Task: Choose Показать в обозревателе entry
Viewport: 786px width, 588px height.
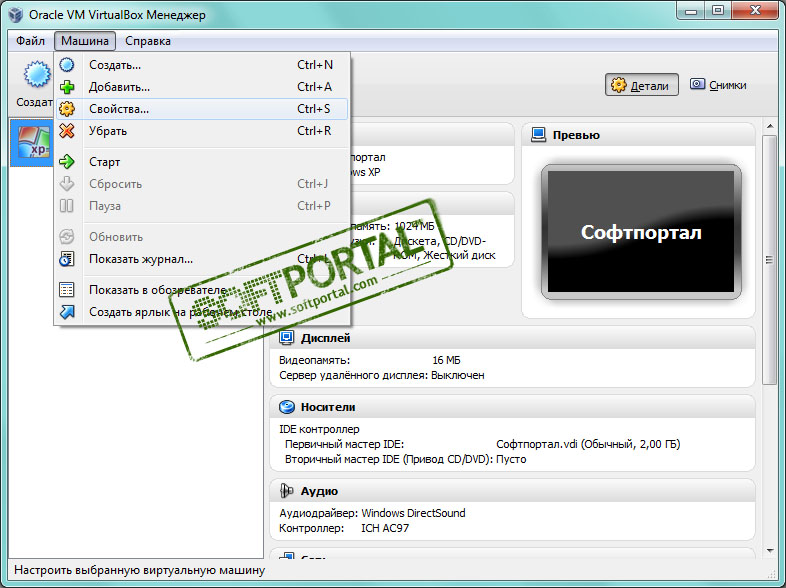Action: point(202,290)
